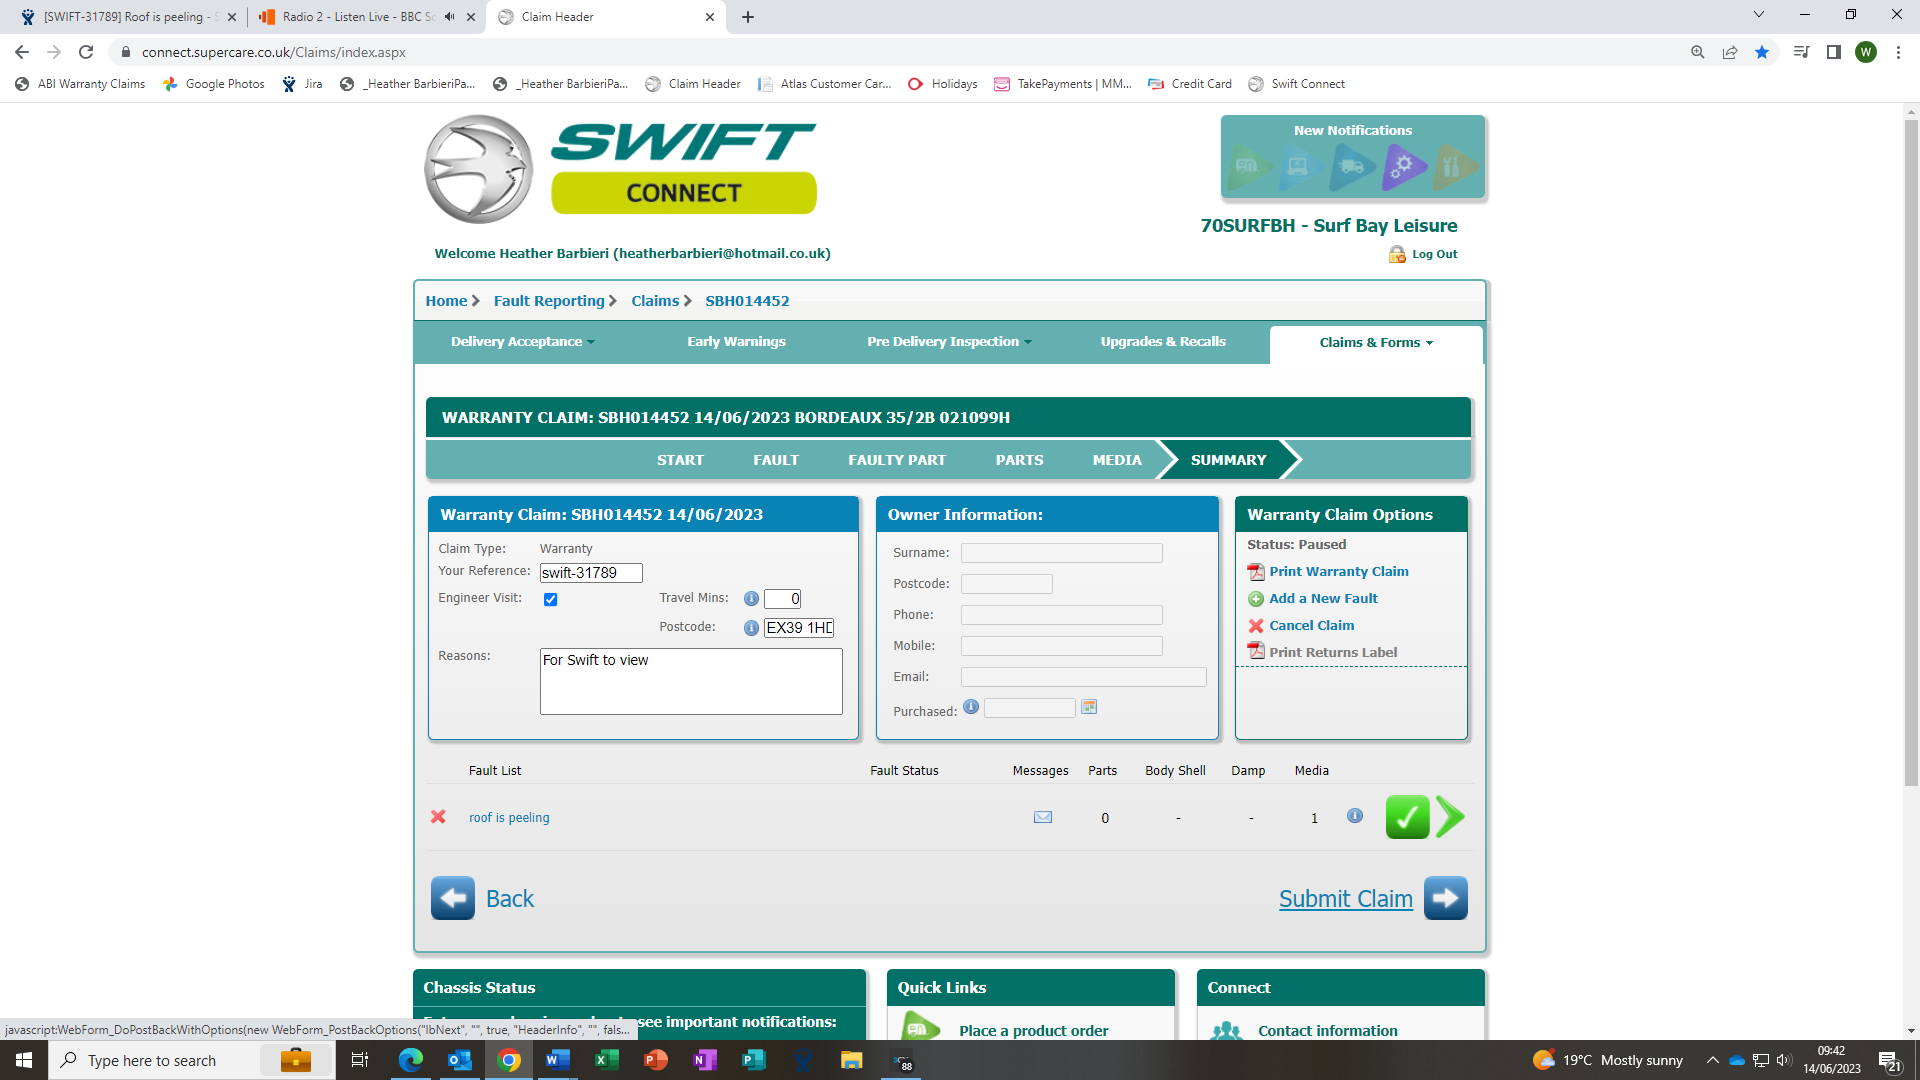Click the red X delete fault icon
Viewport: 1920px width, 1080px height.
(438, 817)
